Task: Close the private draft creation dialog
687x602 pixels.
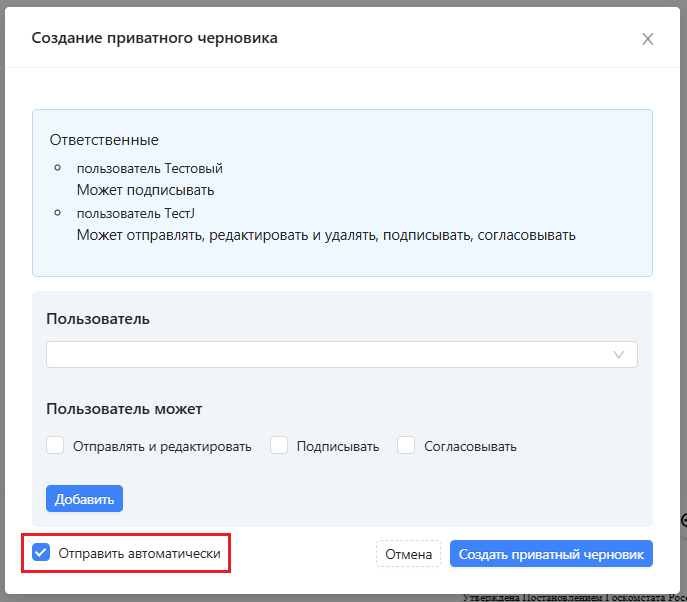Action: 647,39
